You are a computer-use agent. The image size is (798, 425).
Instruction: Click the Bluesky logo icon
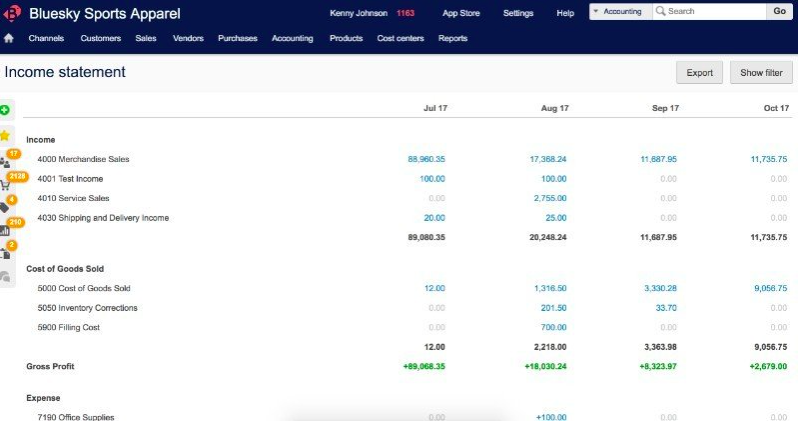[x=12, y=13]
